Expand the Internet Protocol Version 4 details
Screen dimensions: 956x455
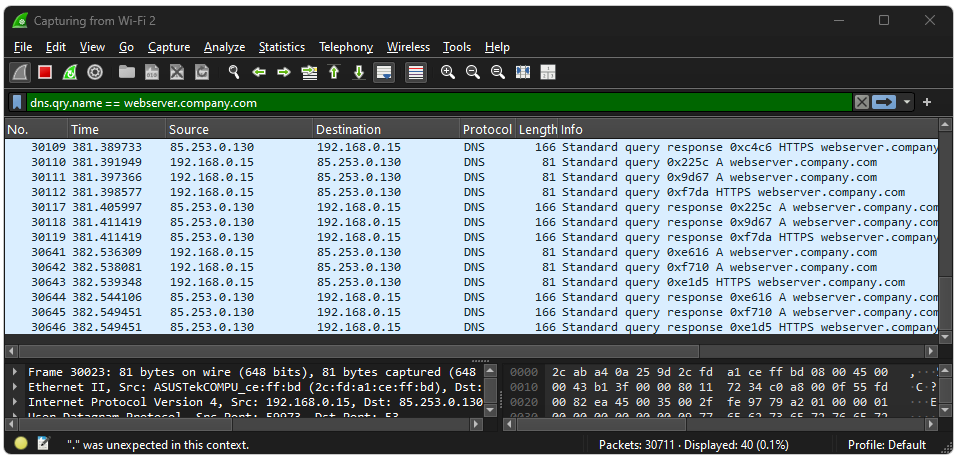15,402
